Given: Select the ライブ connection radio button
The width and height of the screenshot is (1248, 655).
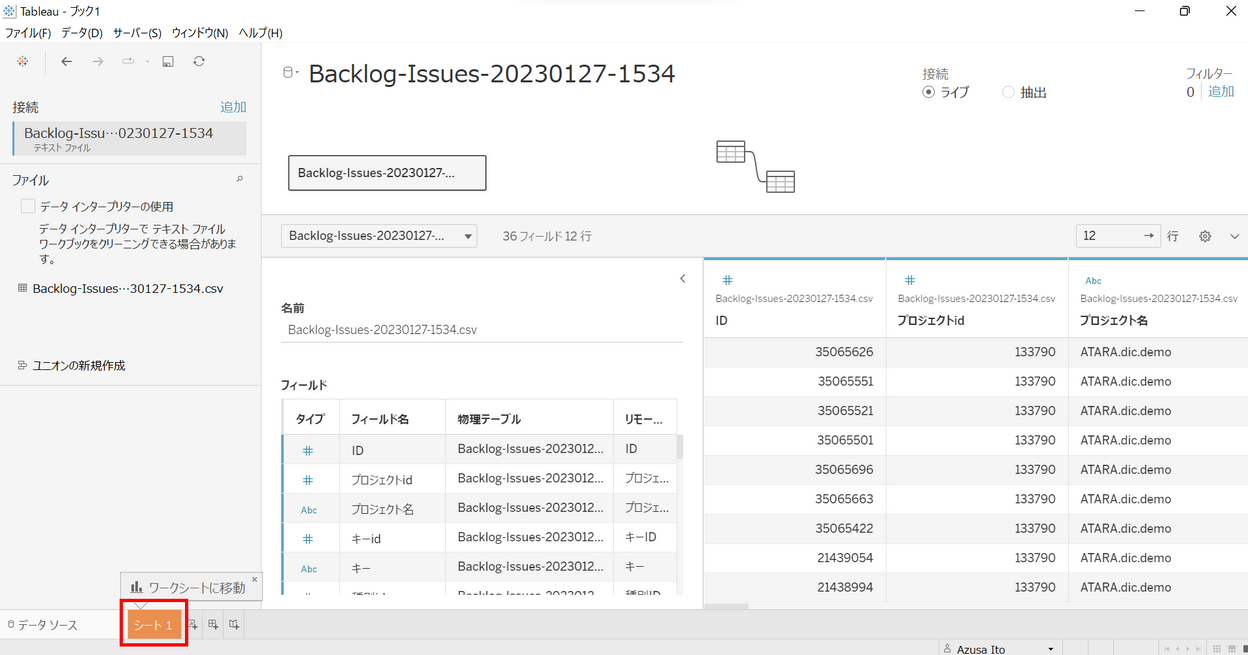Looking at the screenshot, I should point(928,92).
